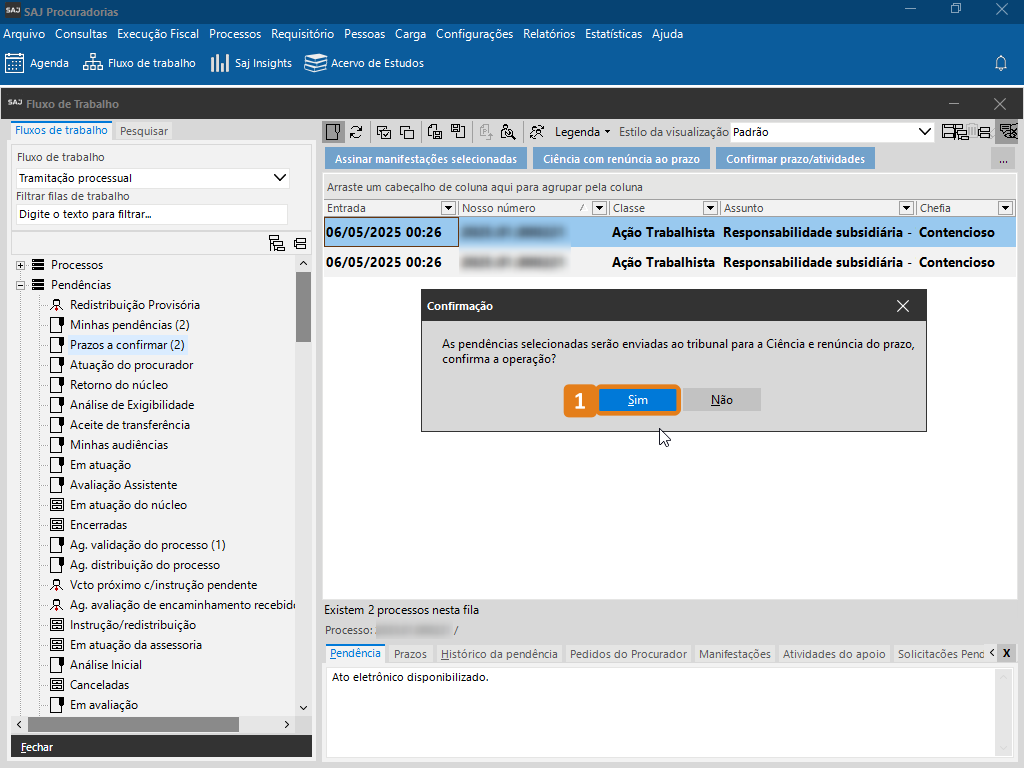
Task: Open the Entrada column filter arrow
Action: click(448, 208)
